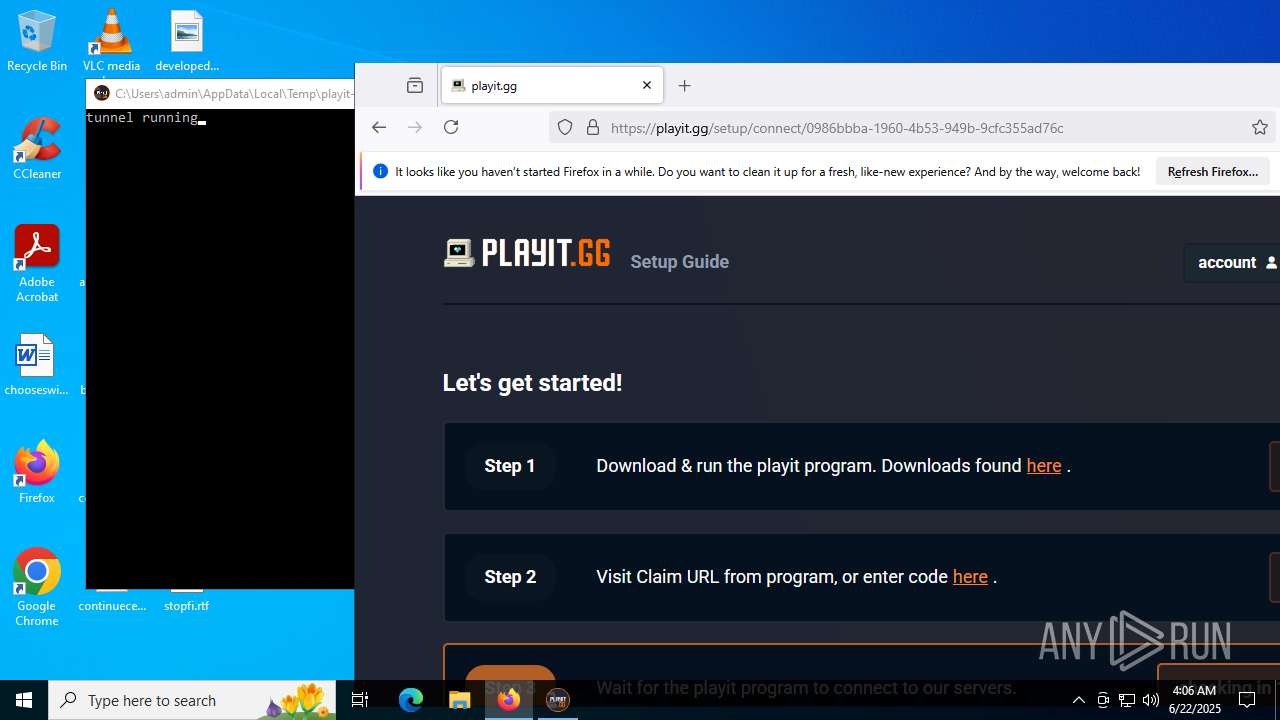Viewport: 1280px width, 720px height.
Task: Open volume control in system tray
Action: click(1151, 700)
